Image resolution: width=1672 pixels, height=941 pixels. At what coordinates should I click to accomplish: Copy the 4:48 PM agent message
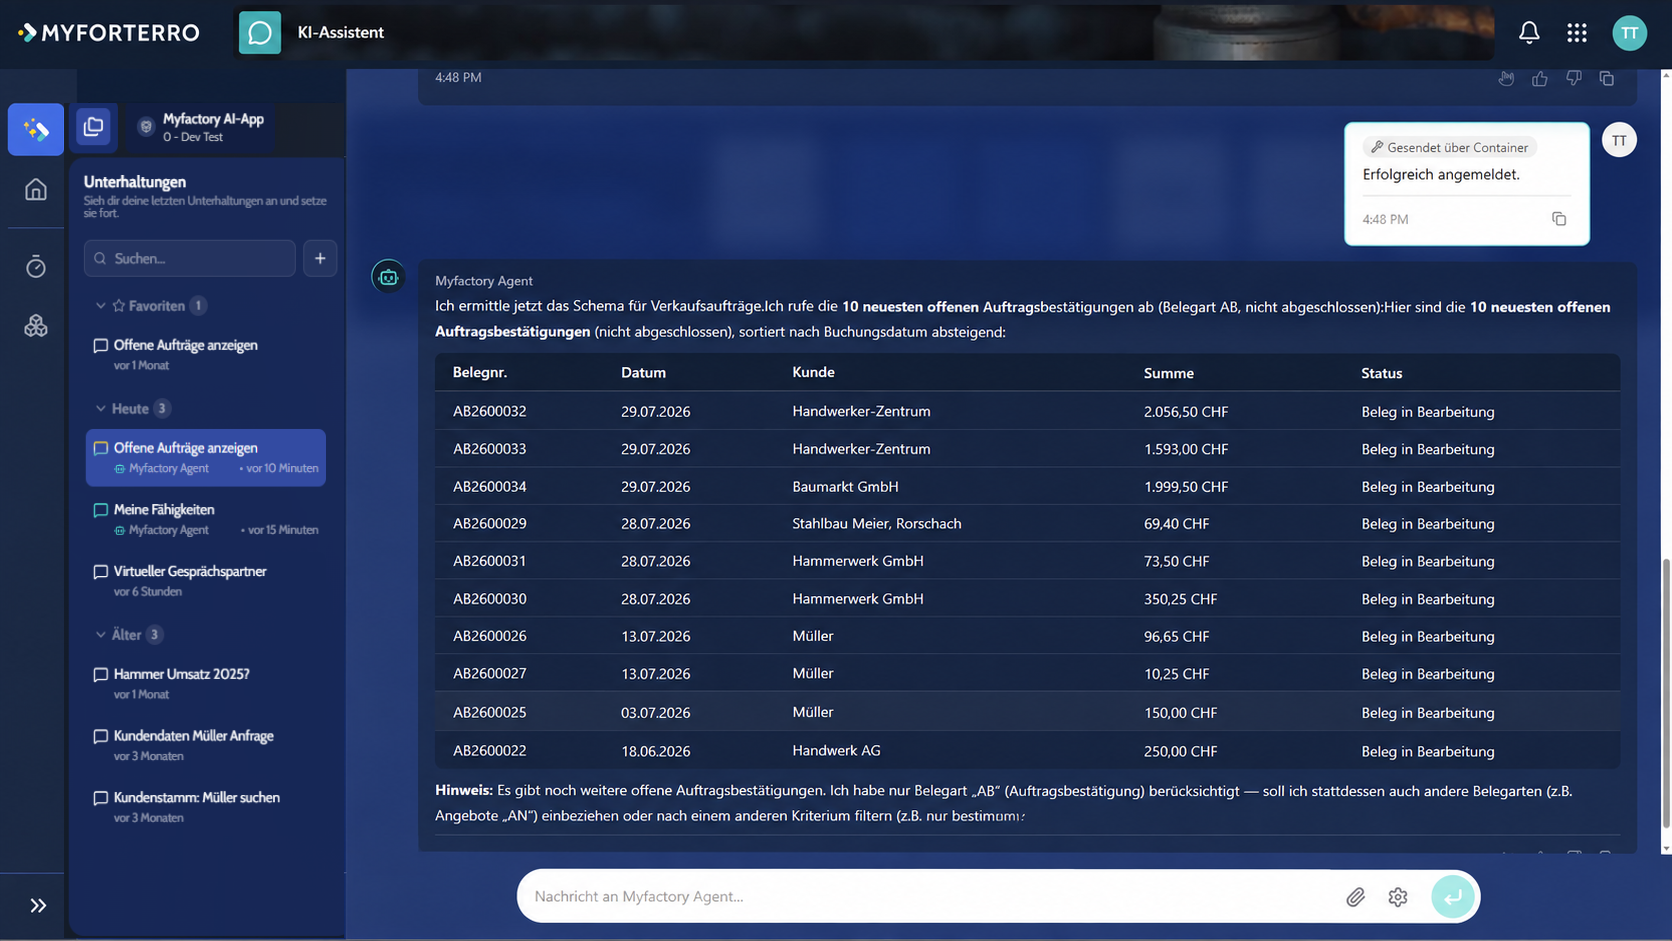click(x=1607, y=78)
